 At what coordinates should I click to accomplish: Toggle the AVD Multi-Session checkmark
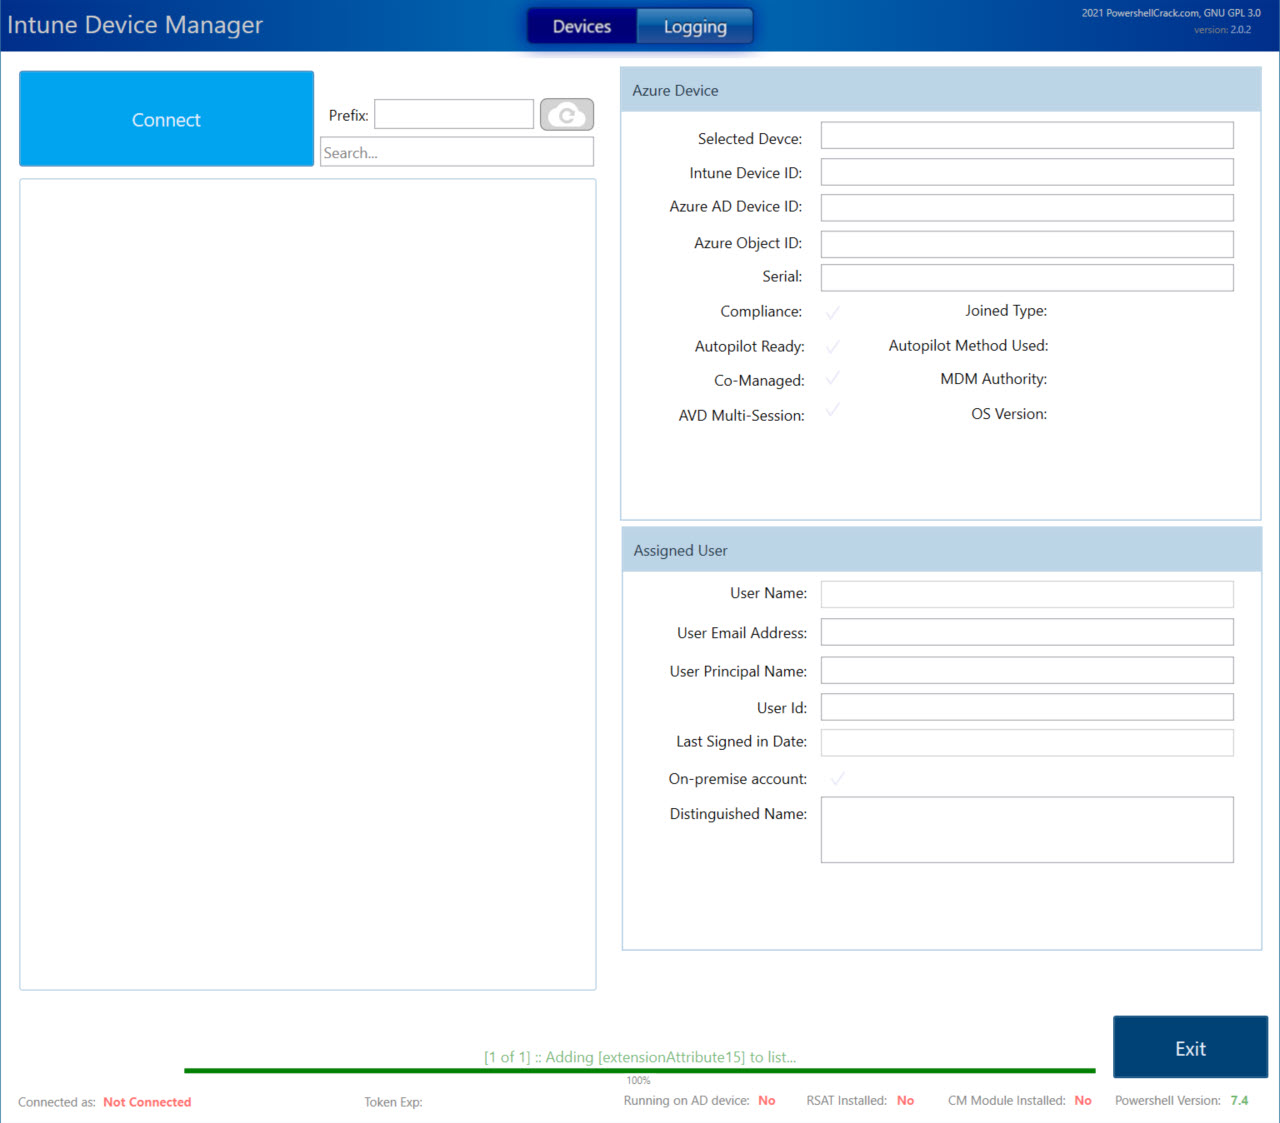point(833,410)
